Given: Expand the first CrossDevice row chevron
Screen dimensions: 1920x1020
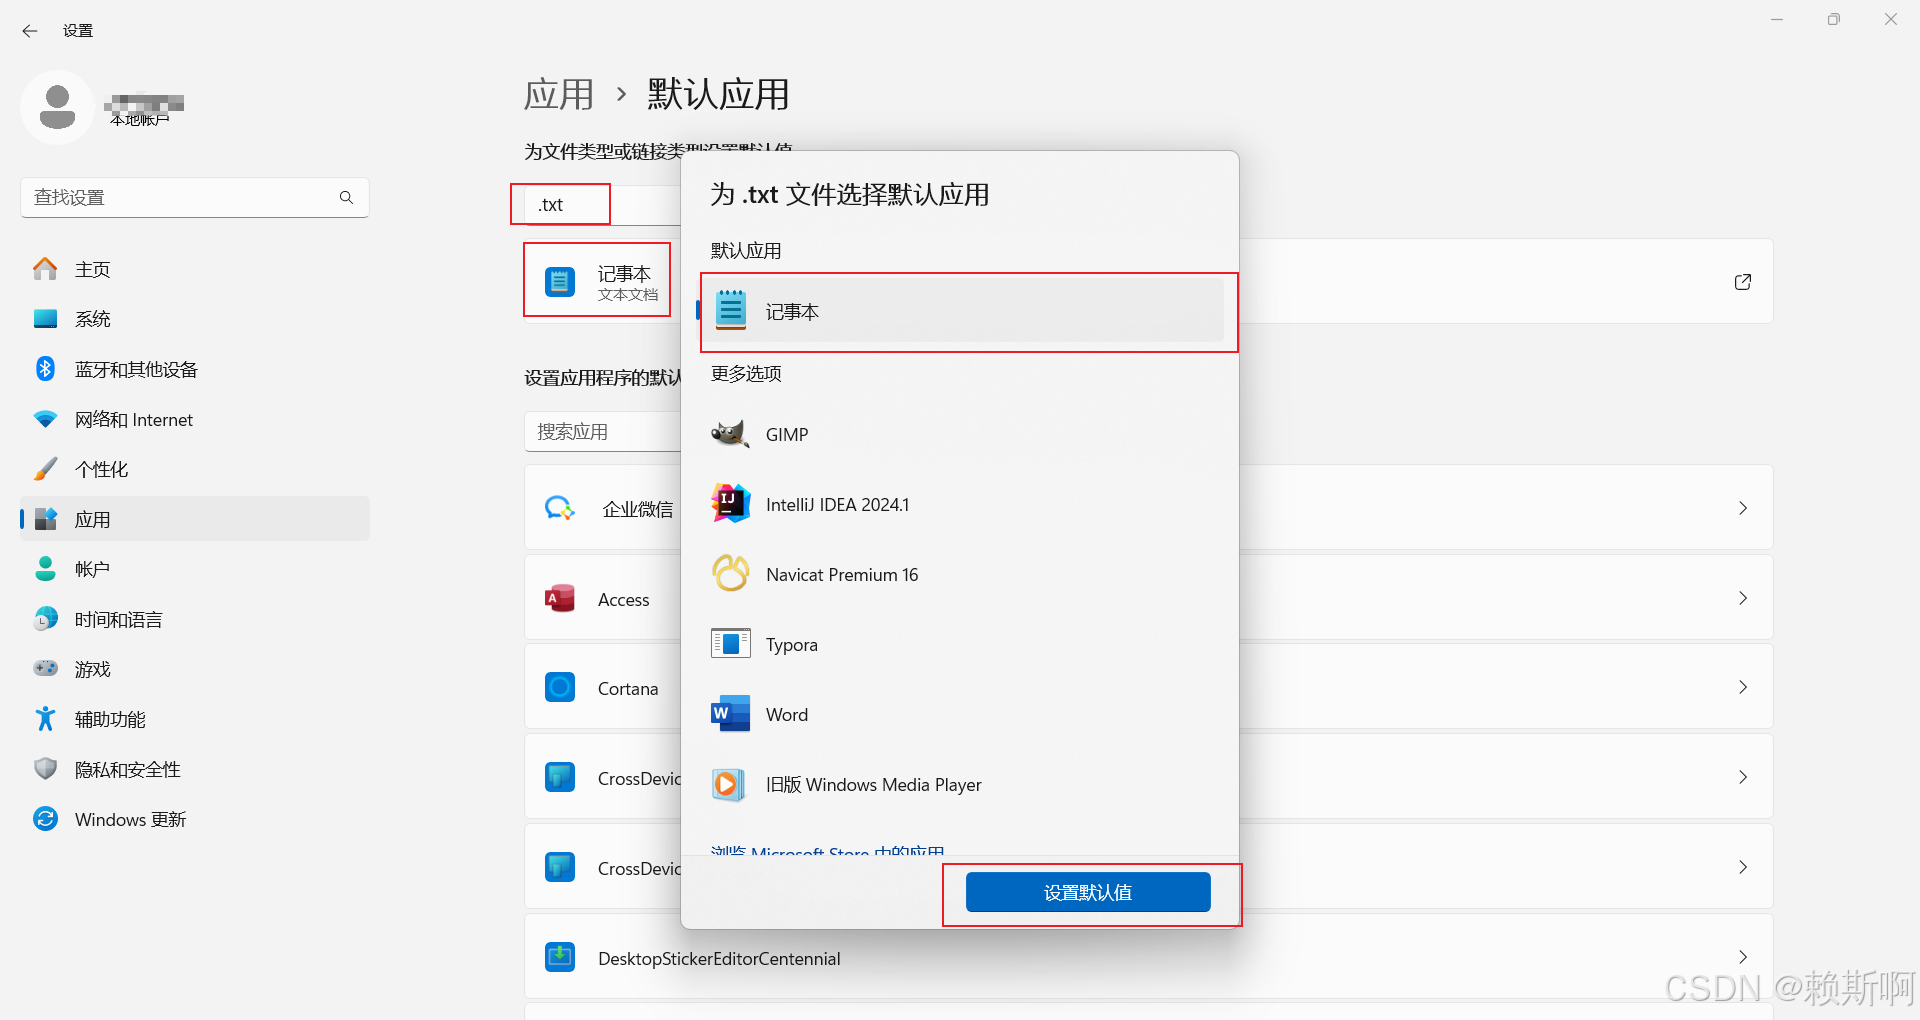Looking at the screenshot, I should (1743, 777).
